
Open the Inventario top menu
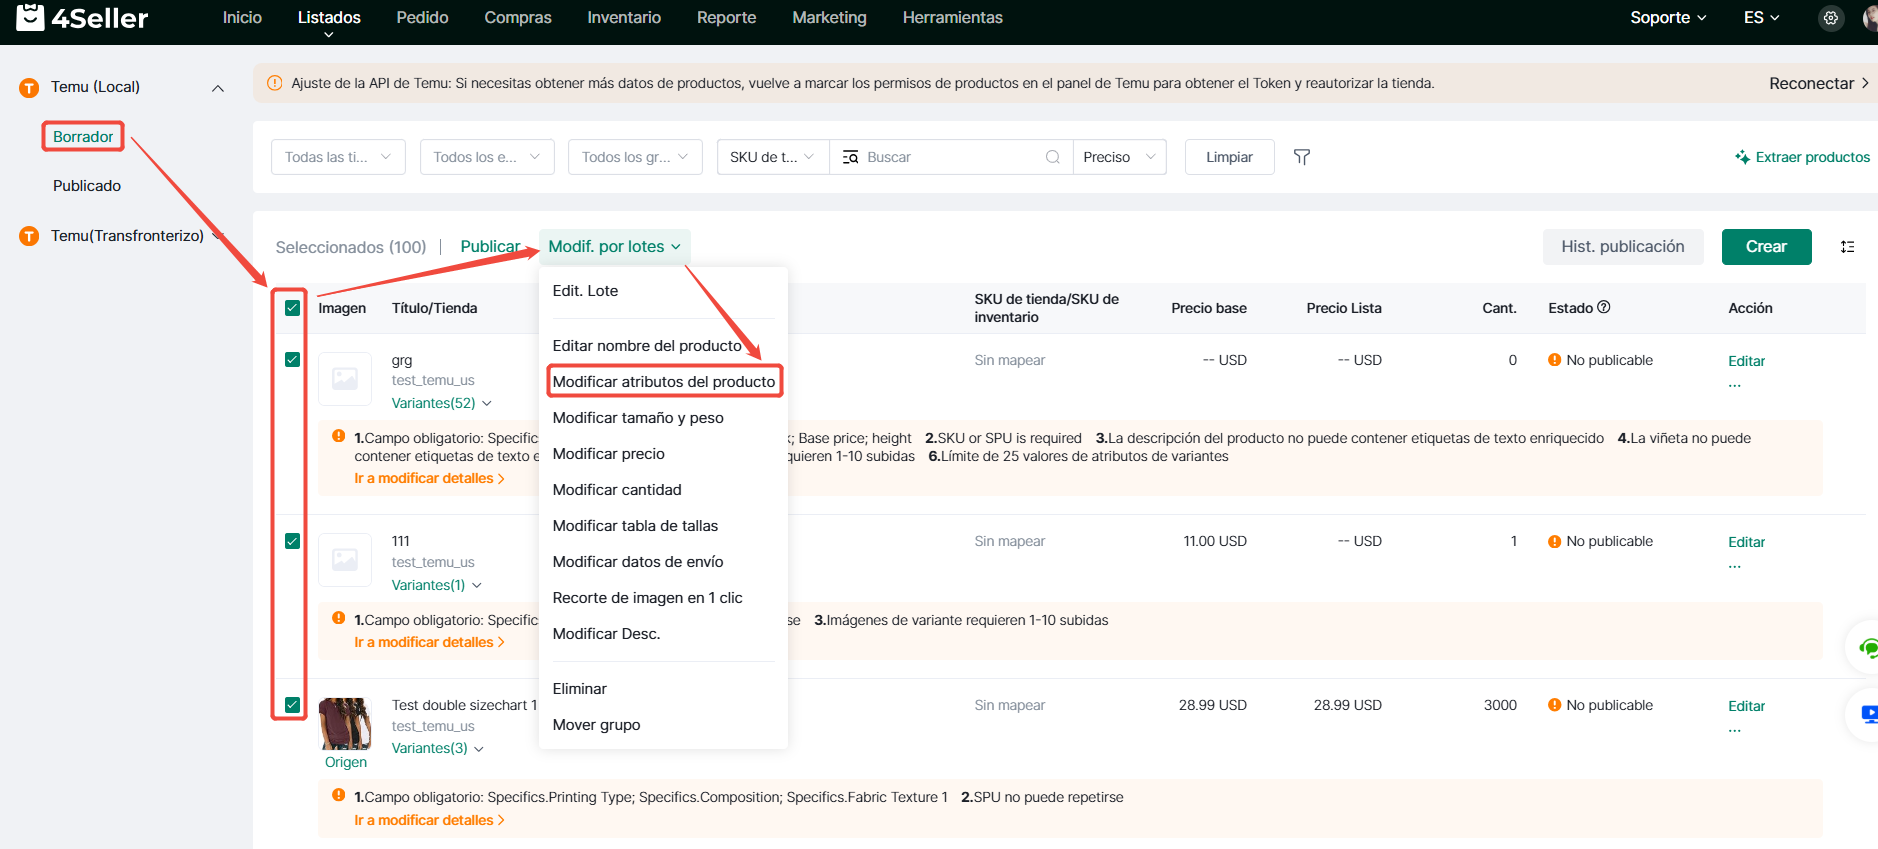624,18
